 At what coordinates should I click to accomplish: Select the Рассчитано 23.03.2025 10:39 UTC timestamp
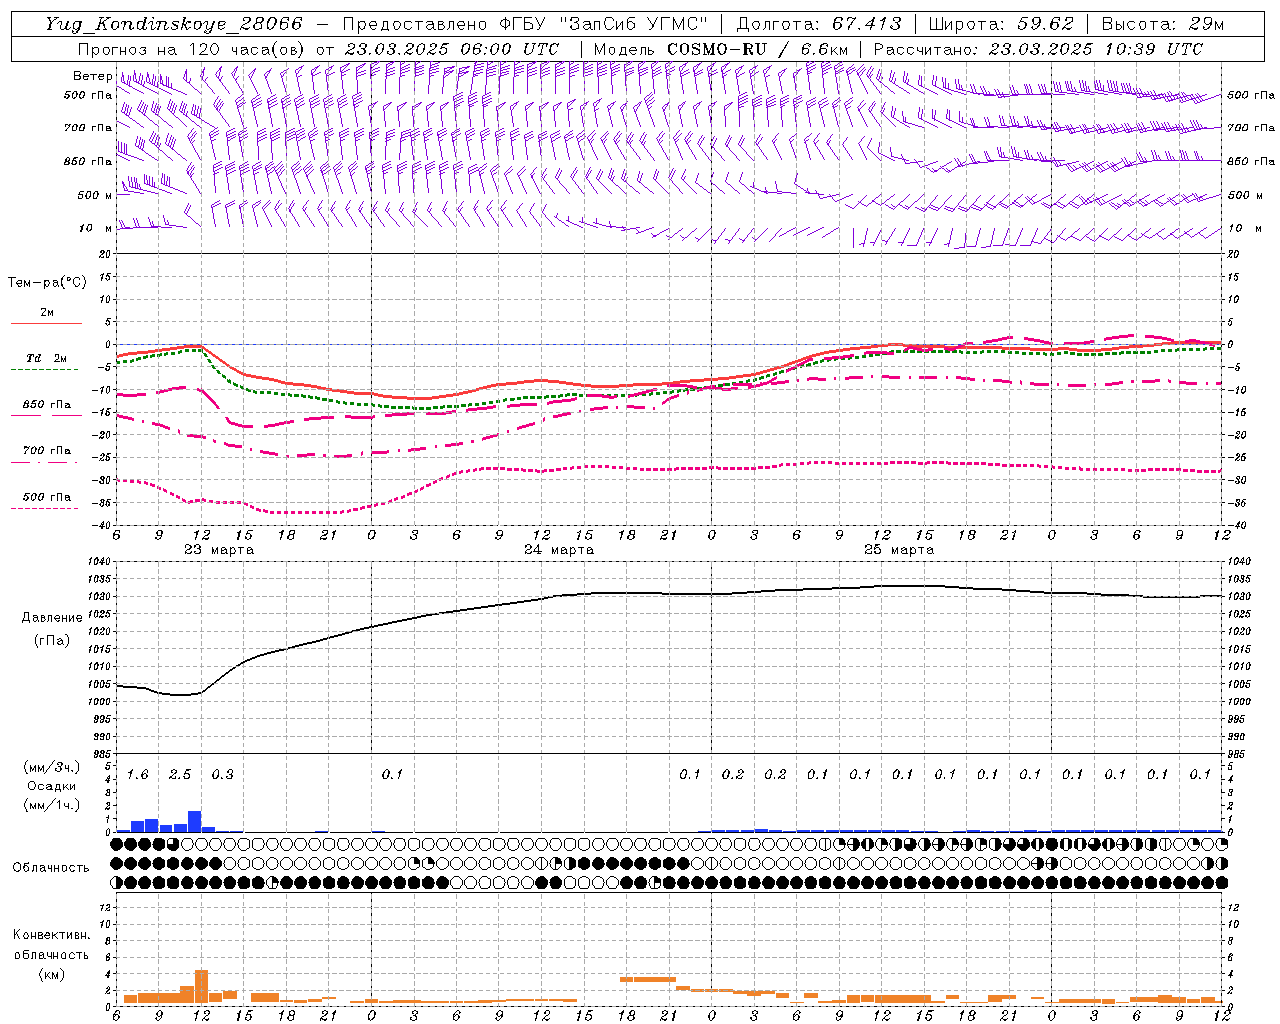tap(1038, 49)
